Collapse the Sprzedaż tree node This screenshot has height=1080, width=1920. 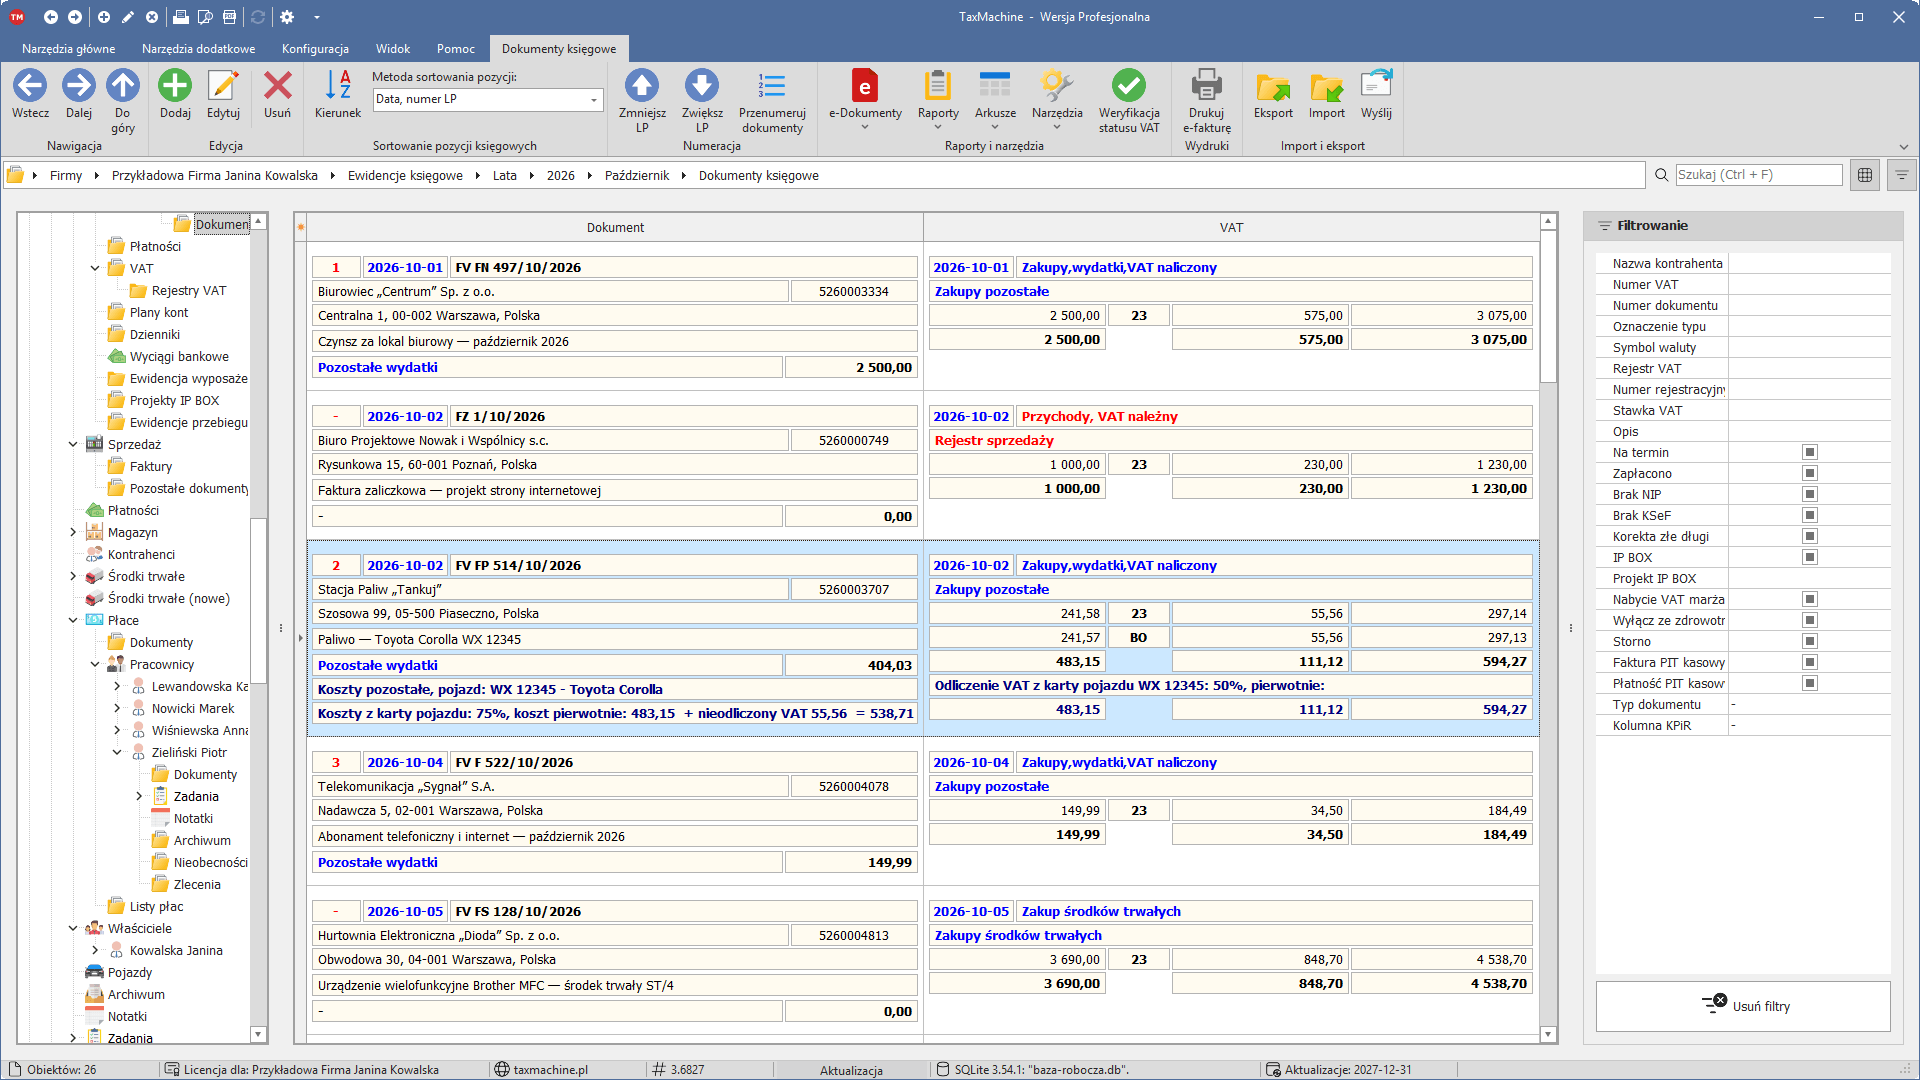coord(73,444)
